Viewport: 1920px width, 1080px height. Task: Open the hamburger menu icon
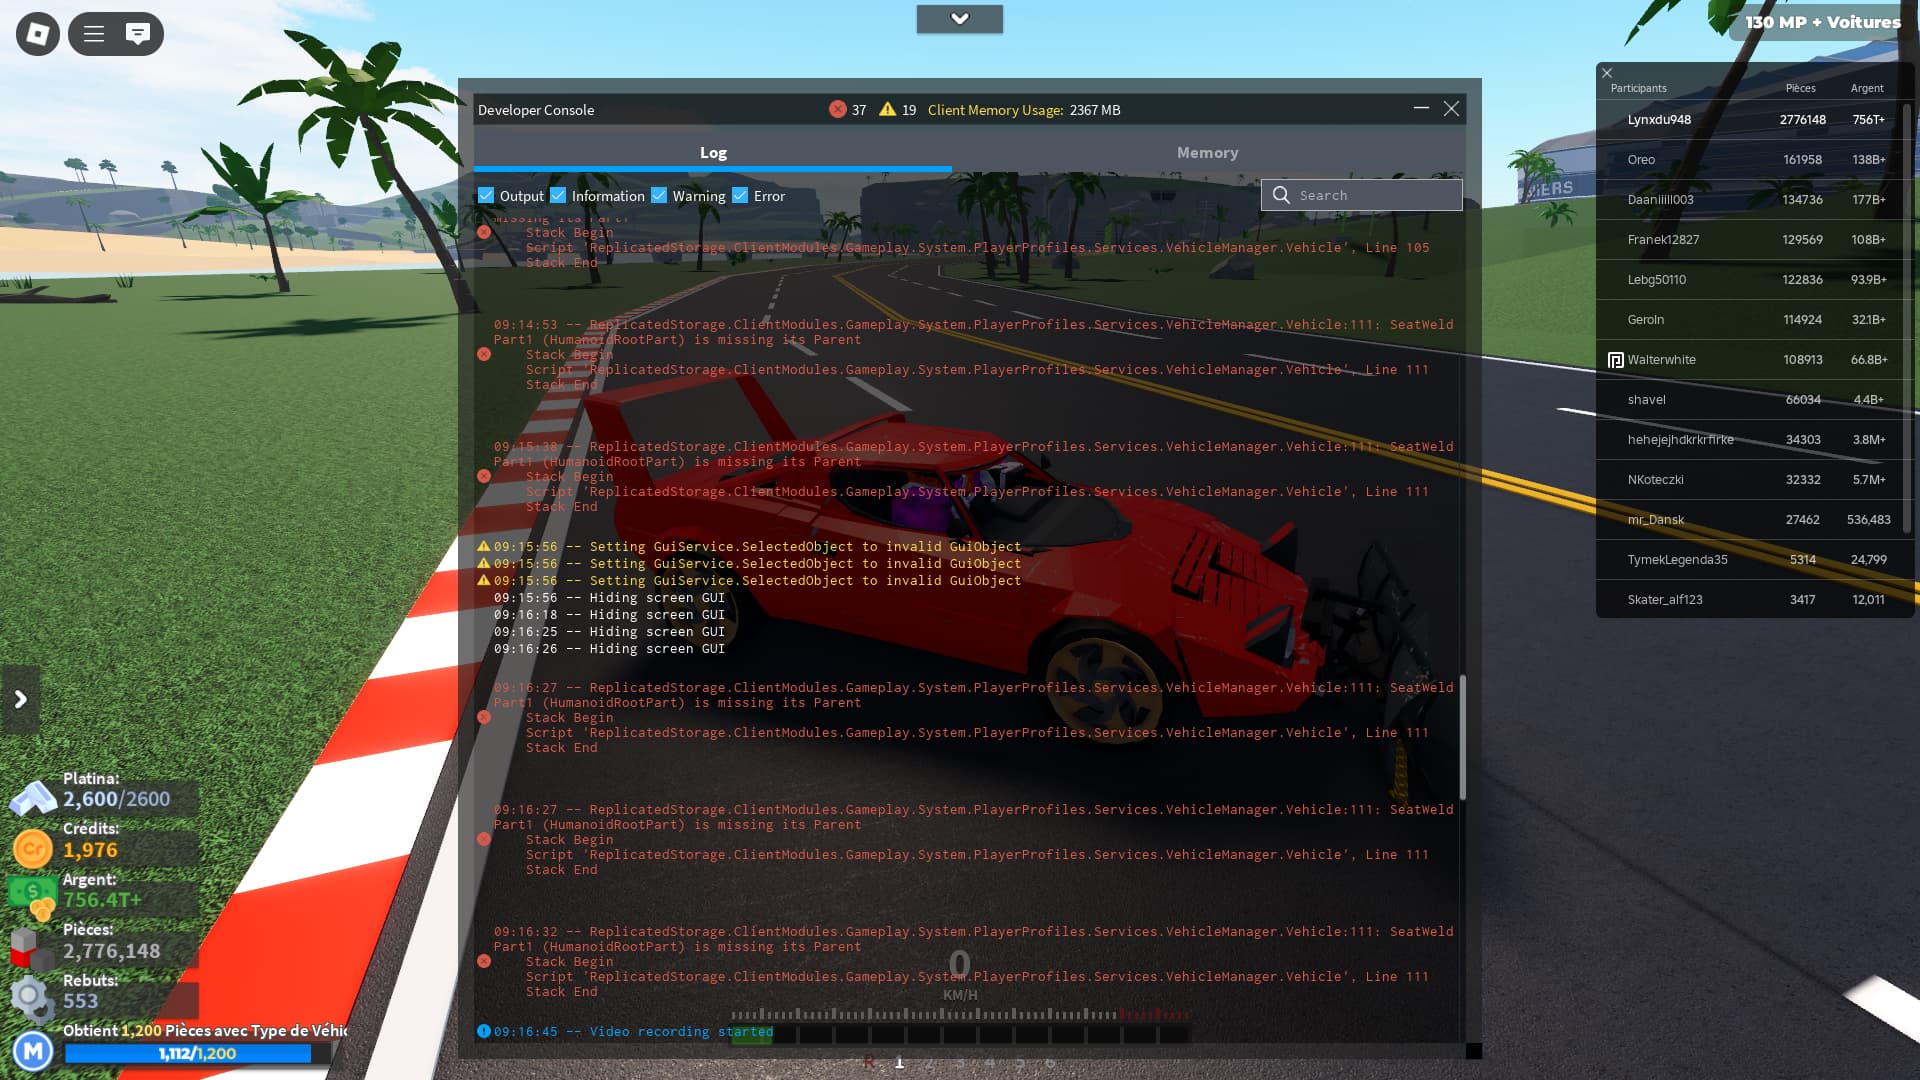94,34
